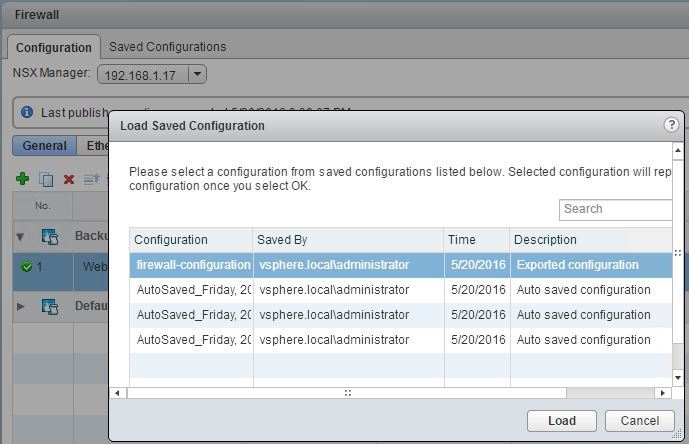The width and height of the screenshot is (689, 444).
Task: Select the General tab
Action: click(x=44, y=146)
